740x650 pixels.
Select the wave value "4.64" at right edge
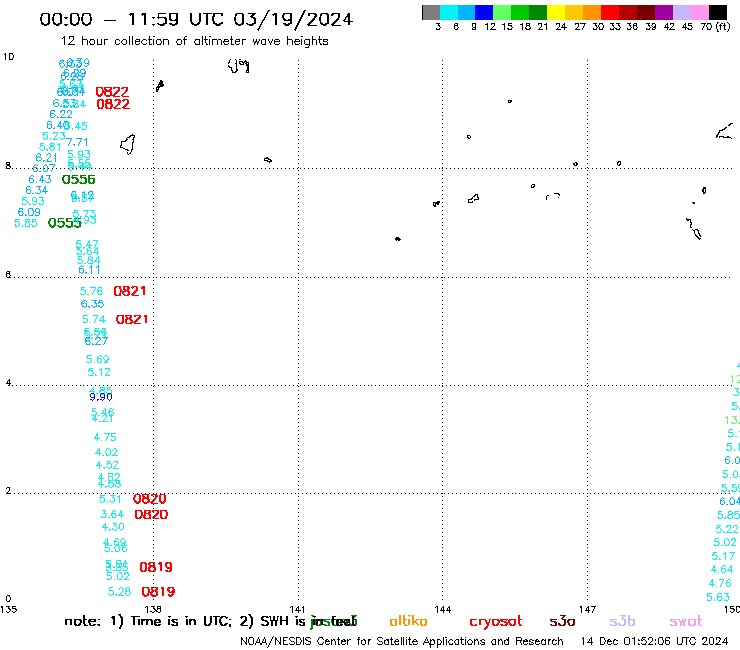click(722, 570)
